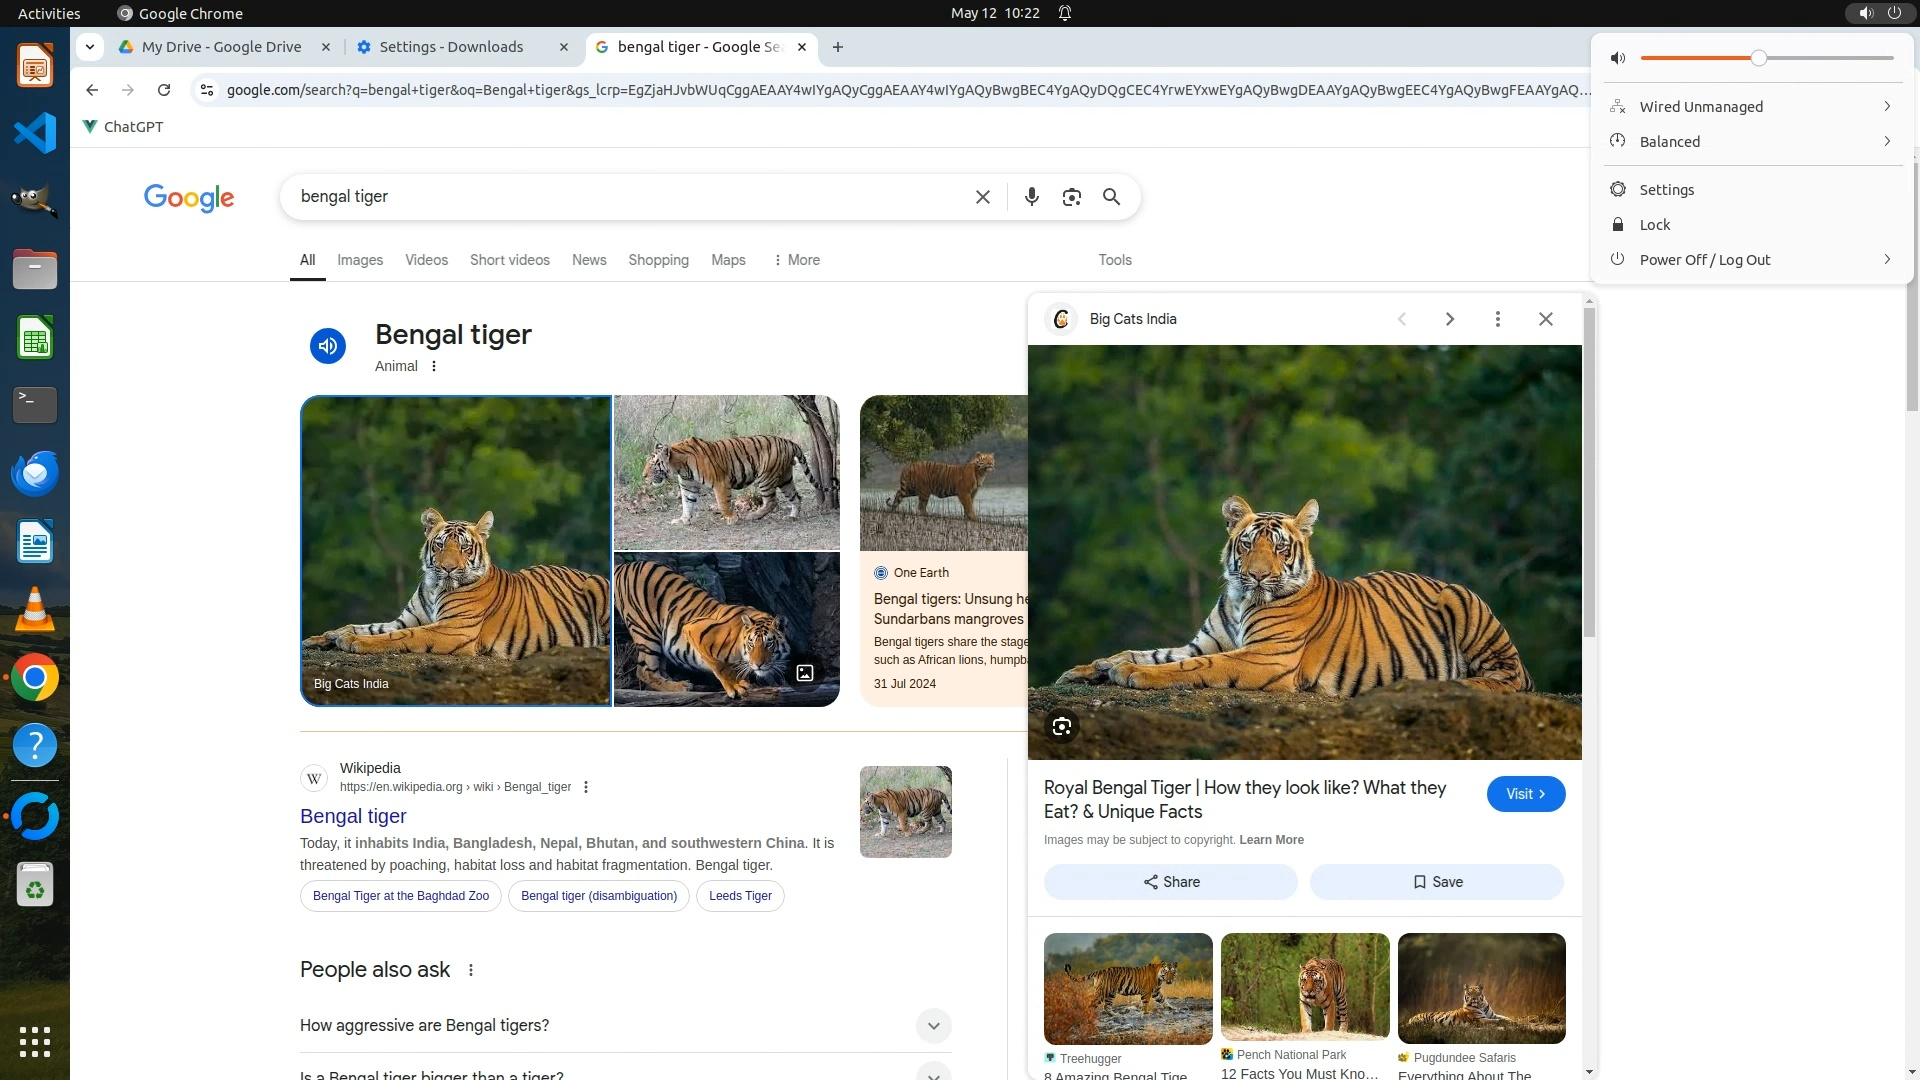Go to the next image in the preview panel
Viewport: 1920px width, 1080px height.
coord(1449,319)
